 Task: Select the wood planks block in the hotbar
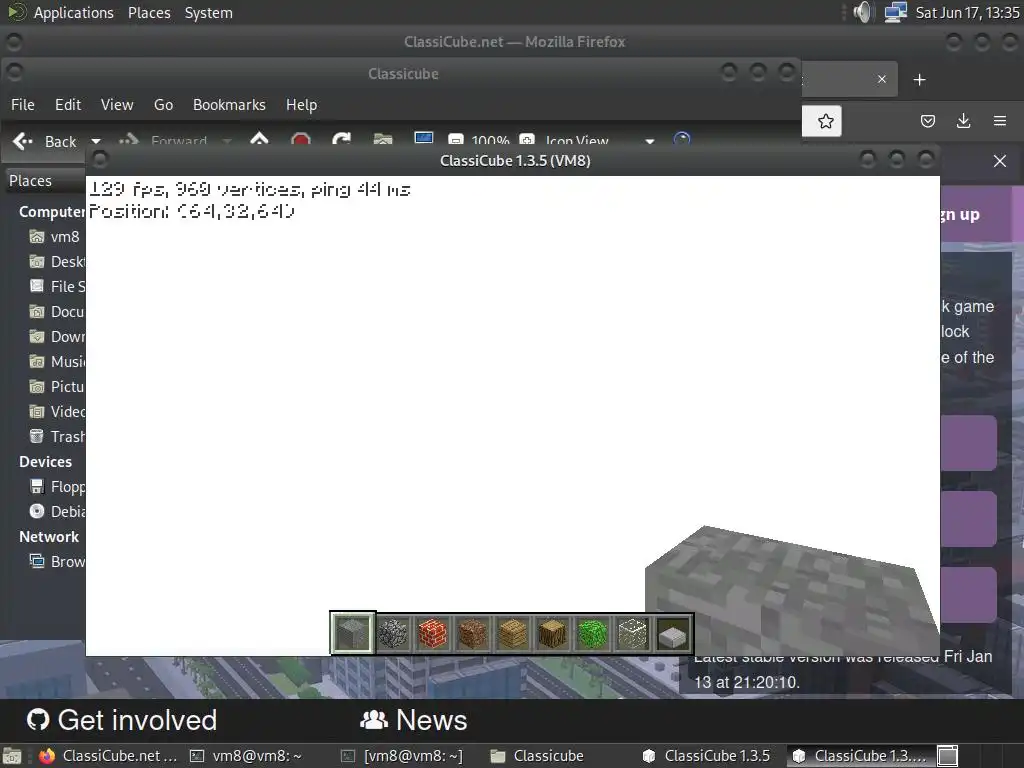click(513, 633)
